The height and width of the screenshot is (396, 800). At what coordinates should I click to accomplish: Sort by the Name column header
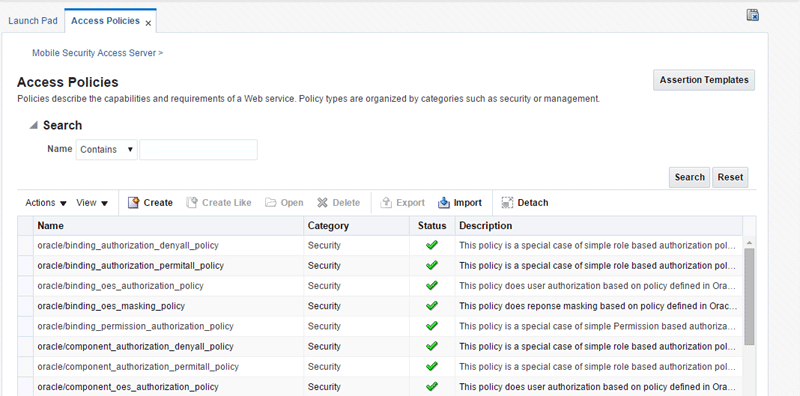(168, 226)
